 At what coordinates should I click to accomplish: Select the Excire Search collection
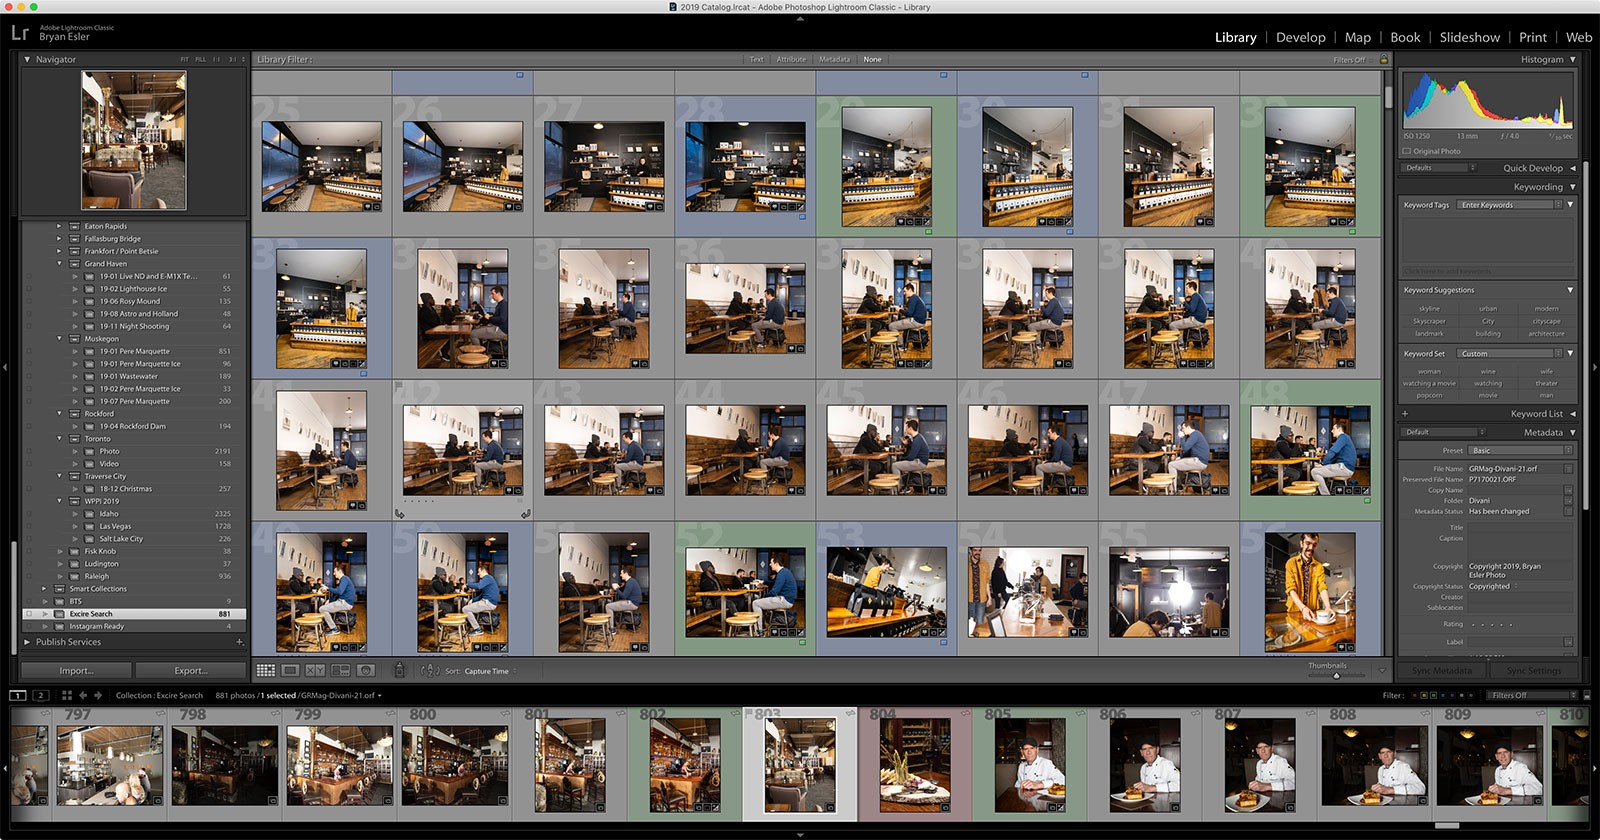[x=91, y=614]
